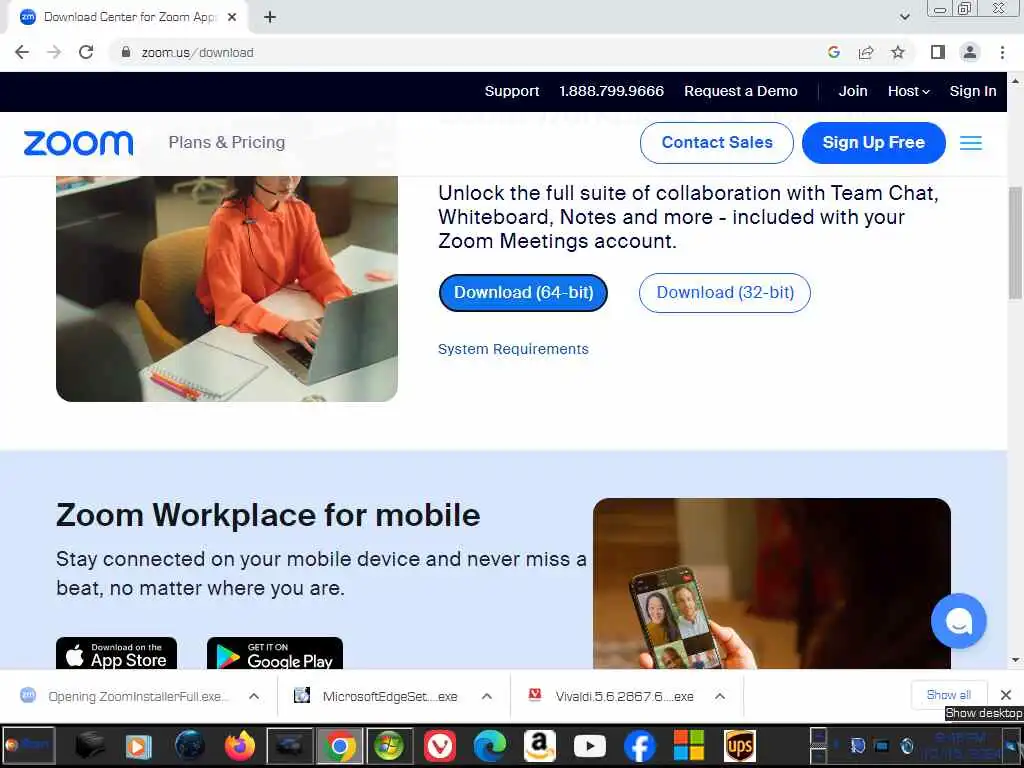
Task: Open the globe taskbar icon
Action: (x=189, y=746)
